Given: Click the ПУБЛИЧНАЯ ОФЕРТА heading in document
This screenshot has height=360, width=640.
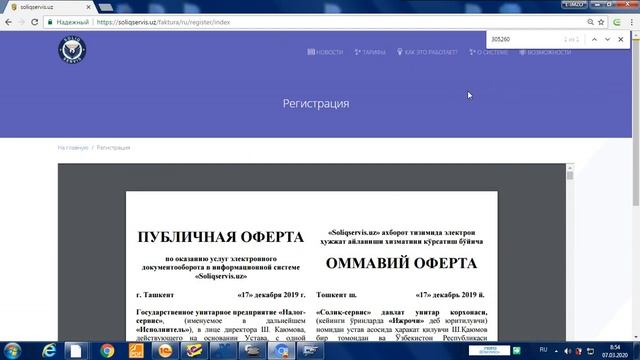Looking at the screenshot, I should (220, 237).
